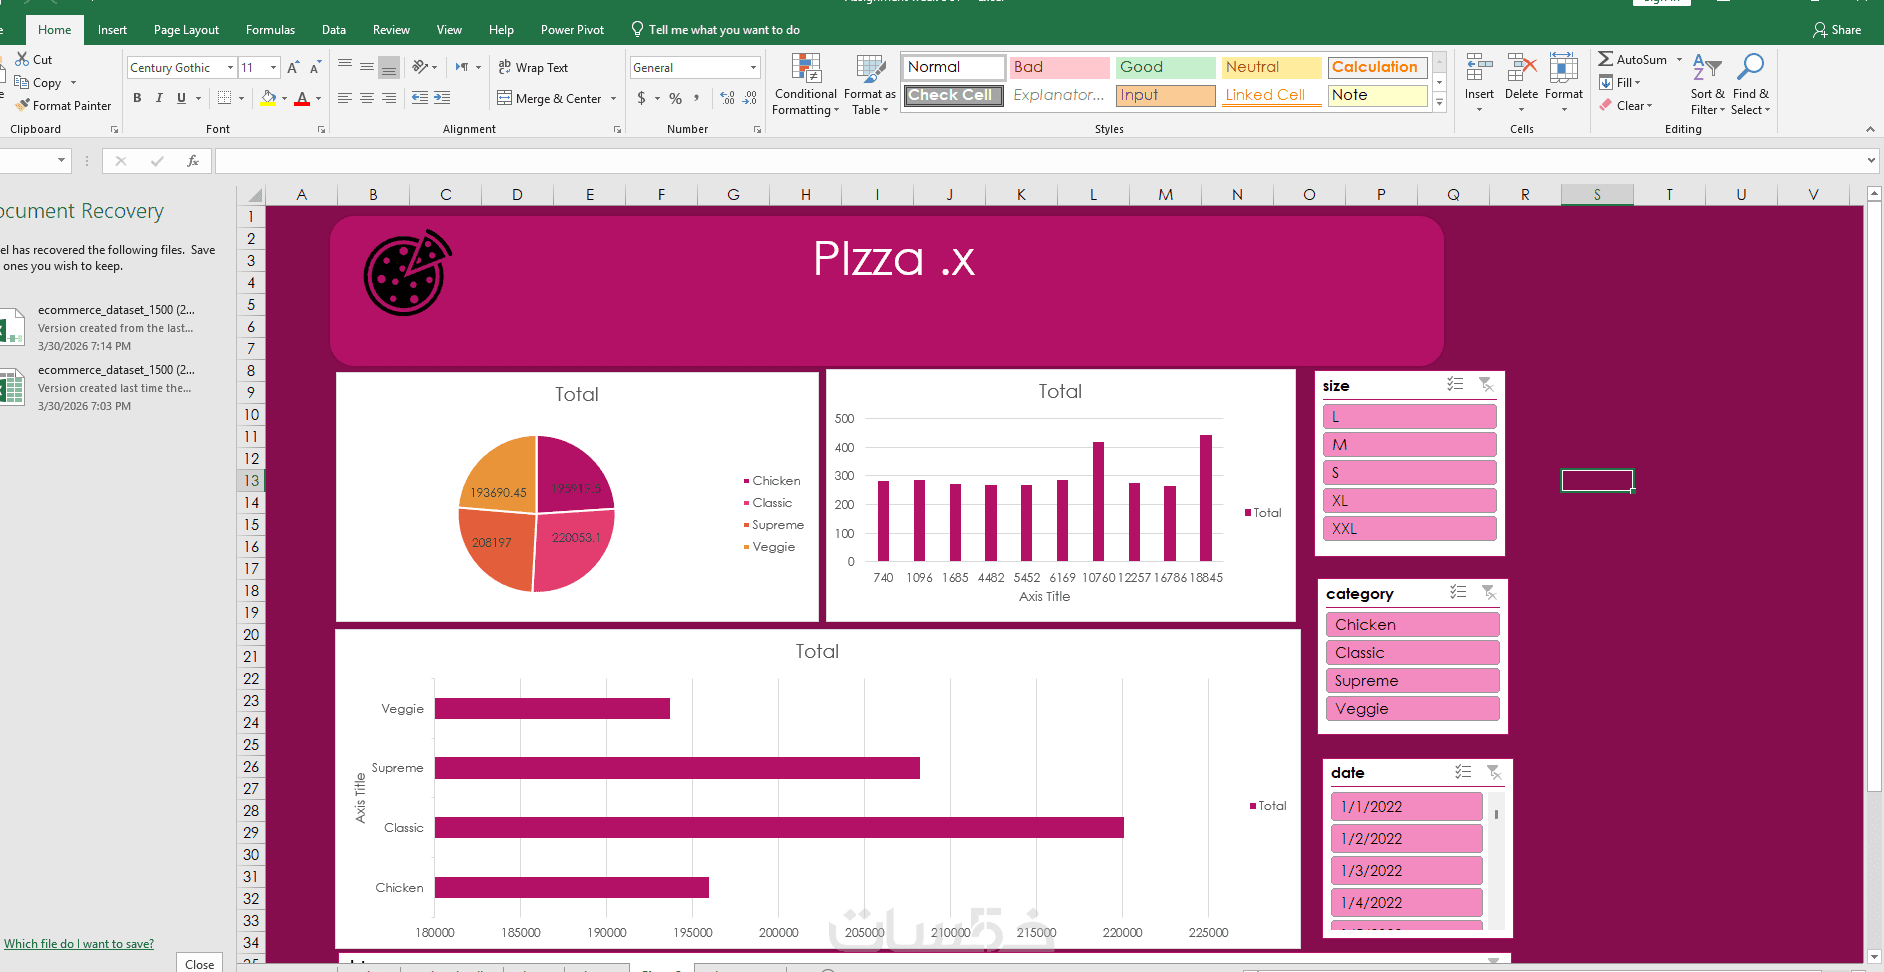This screenshot has height=972, width=1884.
Task: Click the Copy icon in Clipboard
Action: 21,82
